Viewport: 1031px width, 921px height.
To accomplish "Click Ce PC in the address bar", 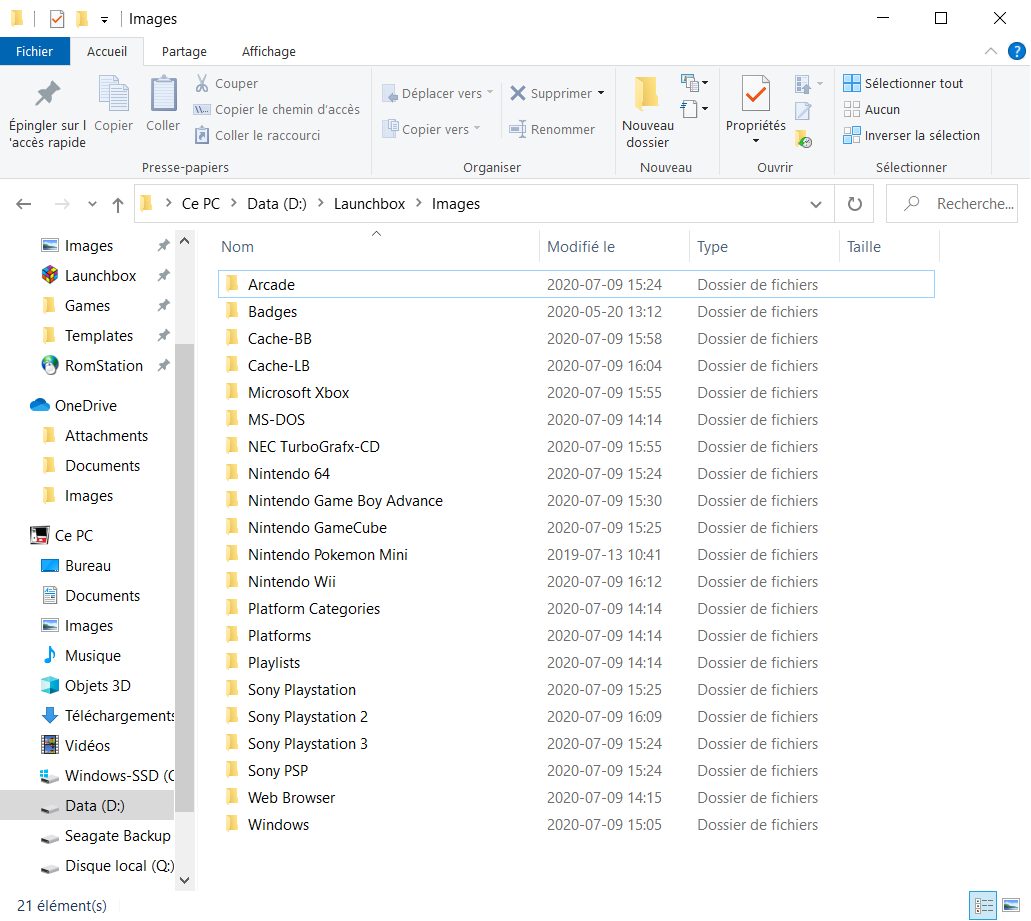I will (x=201, y=204).
